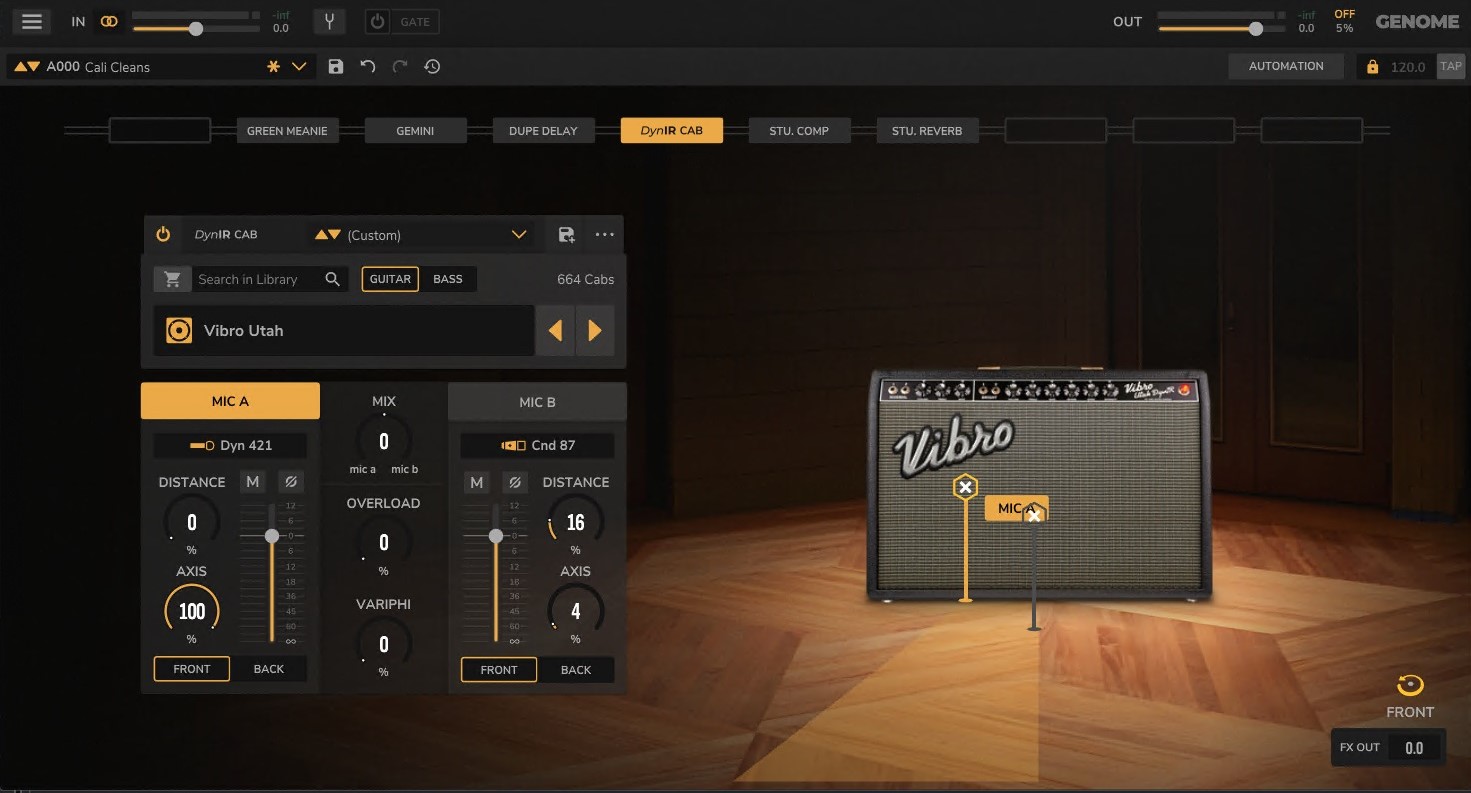Open the hamburger main menu
This screenshot has width=1471, height=793.
click(x=32, y=21)
